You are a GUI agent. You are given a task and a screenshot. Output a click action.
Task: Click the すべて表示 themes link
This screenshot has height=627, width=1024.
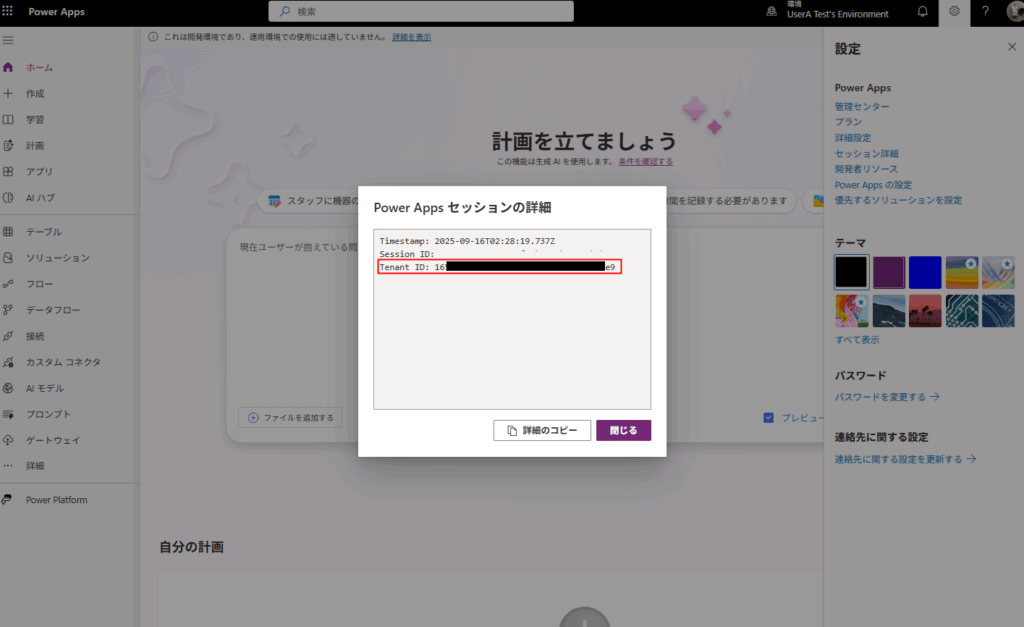(857, 340)
